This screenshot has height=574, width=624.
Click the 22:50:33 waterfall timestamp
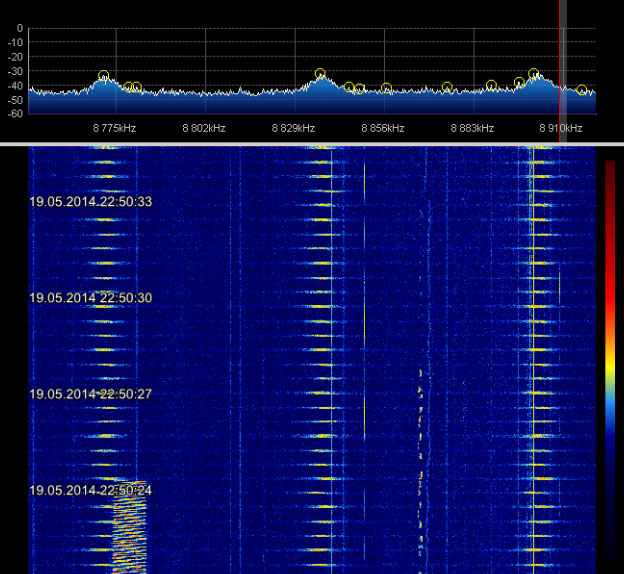(91, 201)
